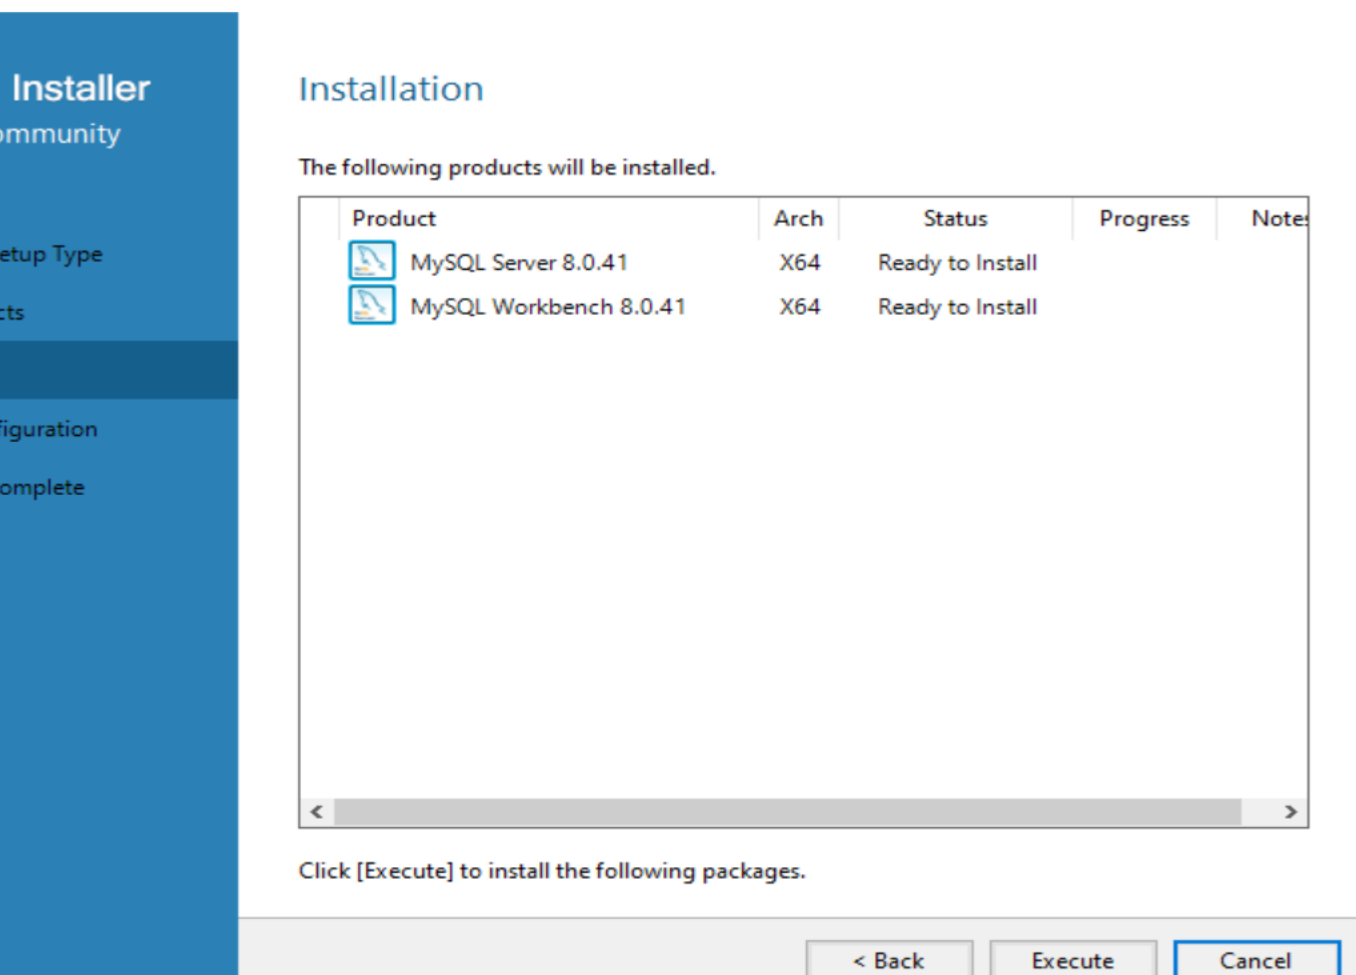This screenshot has width=1356, height=975.
Task: Click the Arch column header
Action: coord(798,218)
